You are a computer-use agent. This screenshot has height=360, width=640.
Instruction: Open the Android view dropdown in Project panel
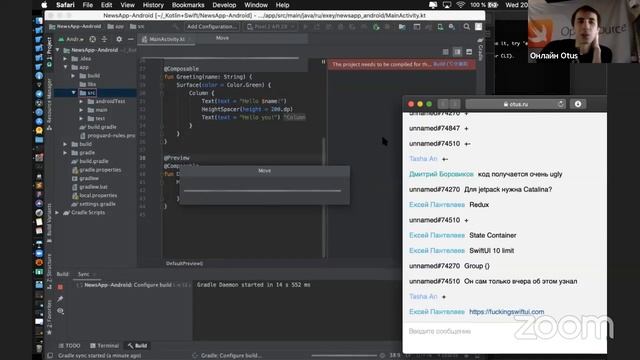coord(71,39)
